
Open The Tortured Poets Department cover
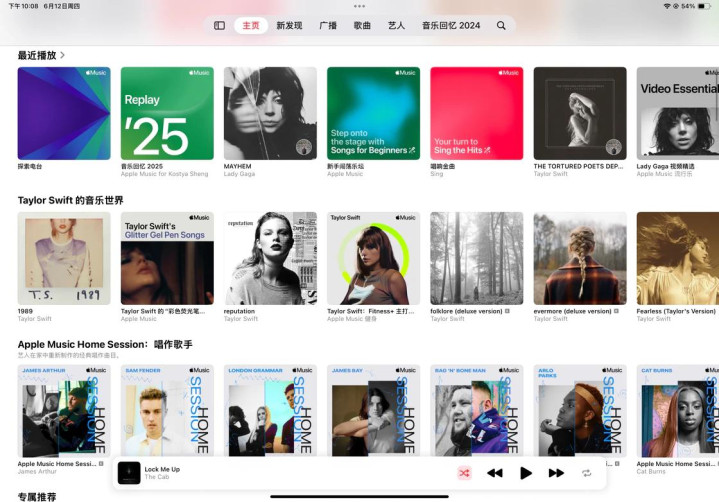click(x=580, y=113)
